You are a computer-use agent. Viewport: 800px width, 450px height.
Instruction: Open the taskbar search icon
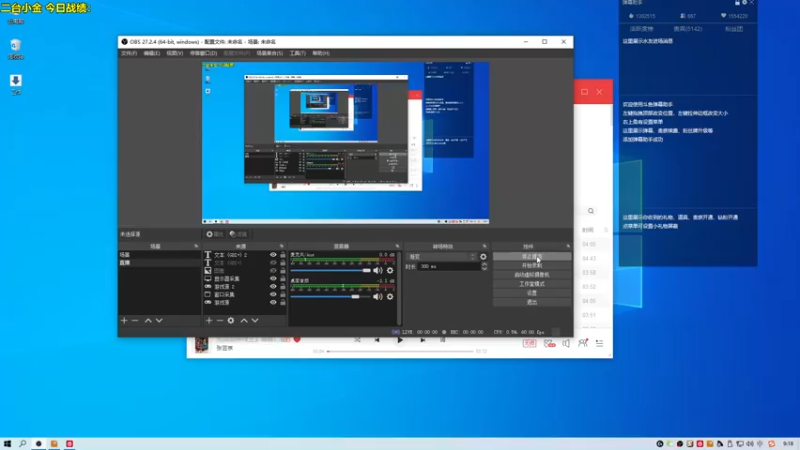coord(22,443)
